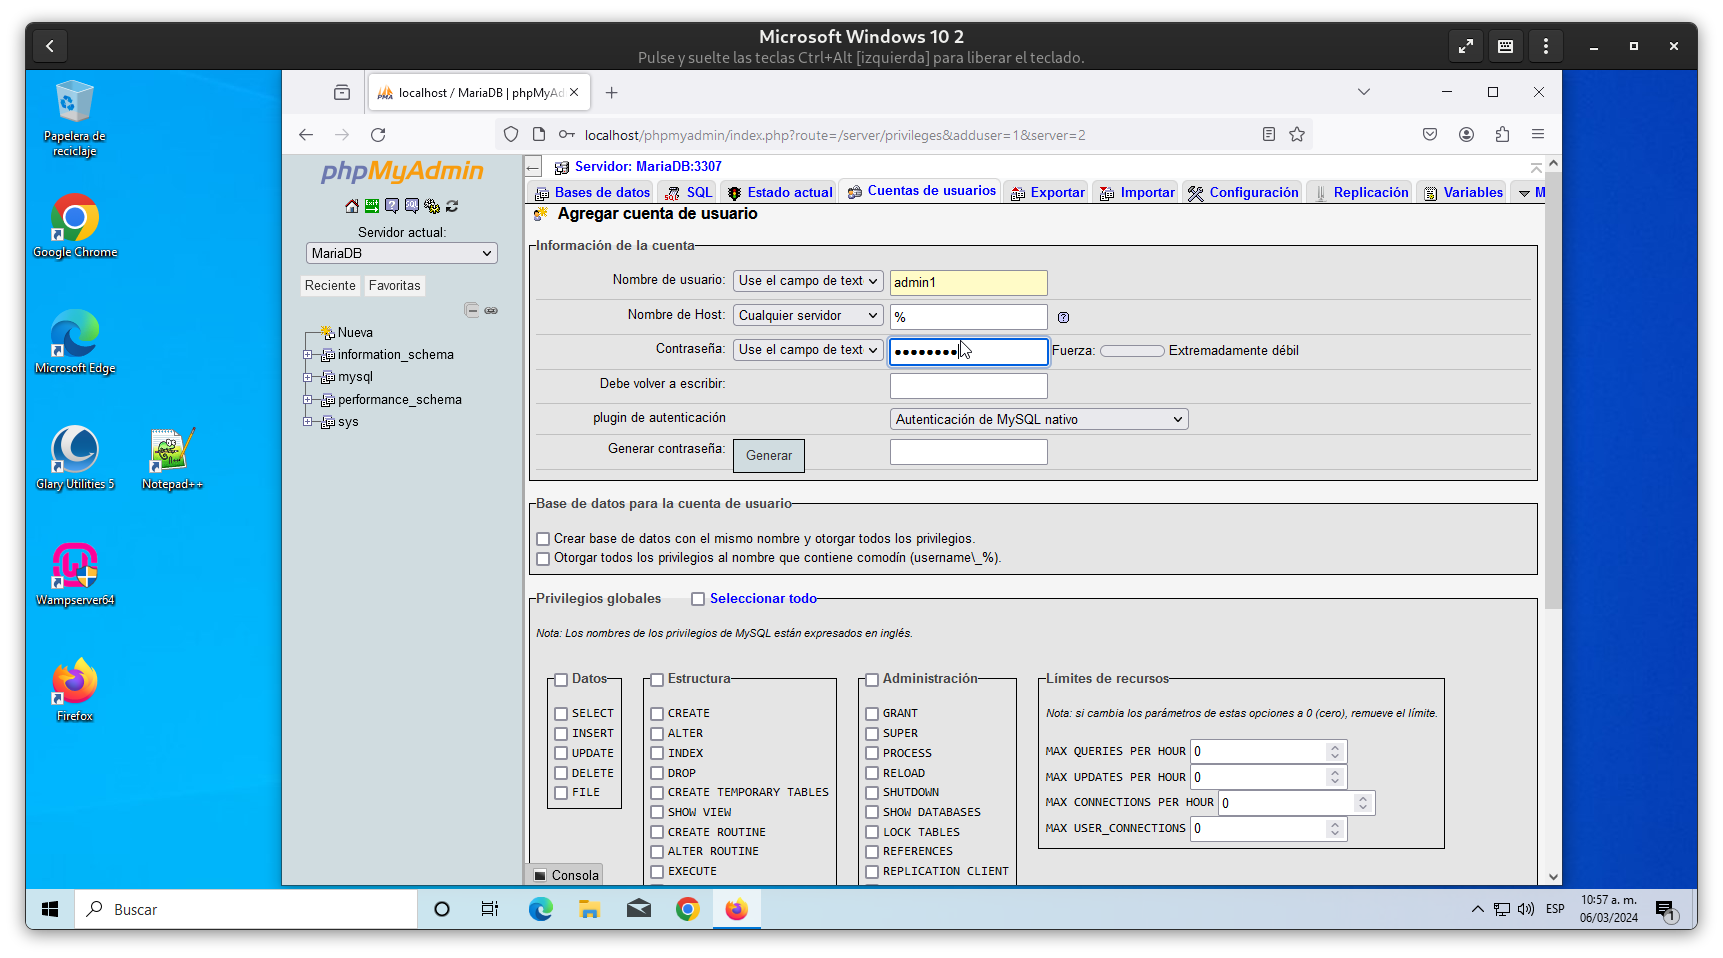Switch to the Bases de datos tab
This screenshot has width=1723, height=958.
click(592, 193)
